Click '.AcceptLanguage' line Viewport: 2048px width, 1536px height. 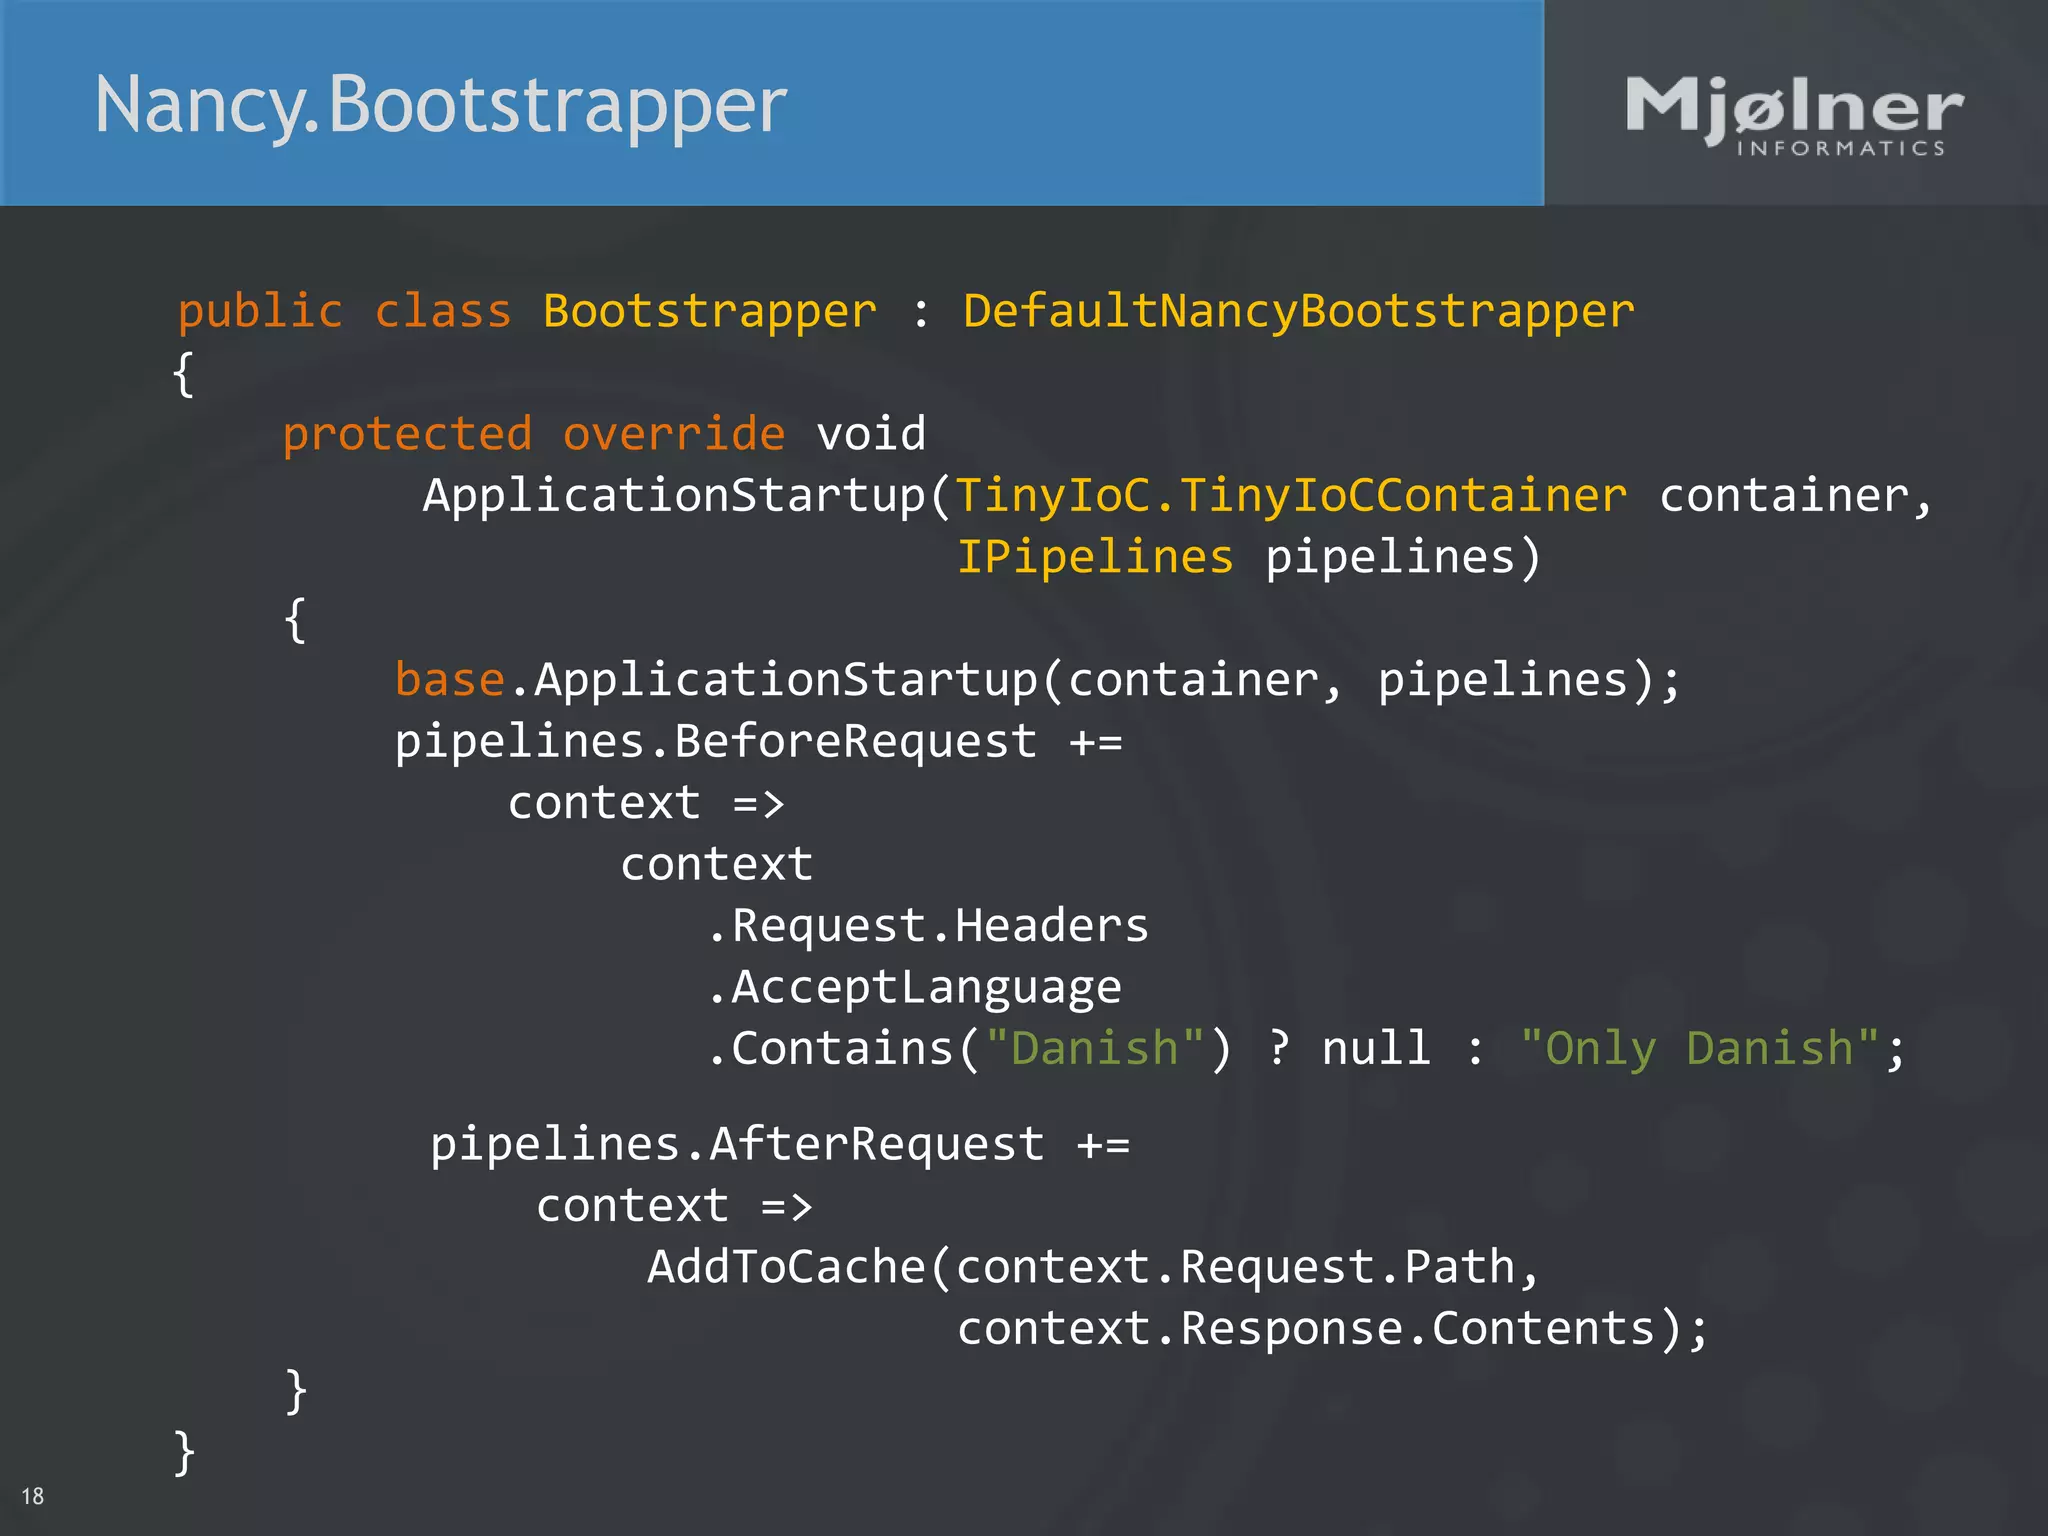[915, 988]
